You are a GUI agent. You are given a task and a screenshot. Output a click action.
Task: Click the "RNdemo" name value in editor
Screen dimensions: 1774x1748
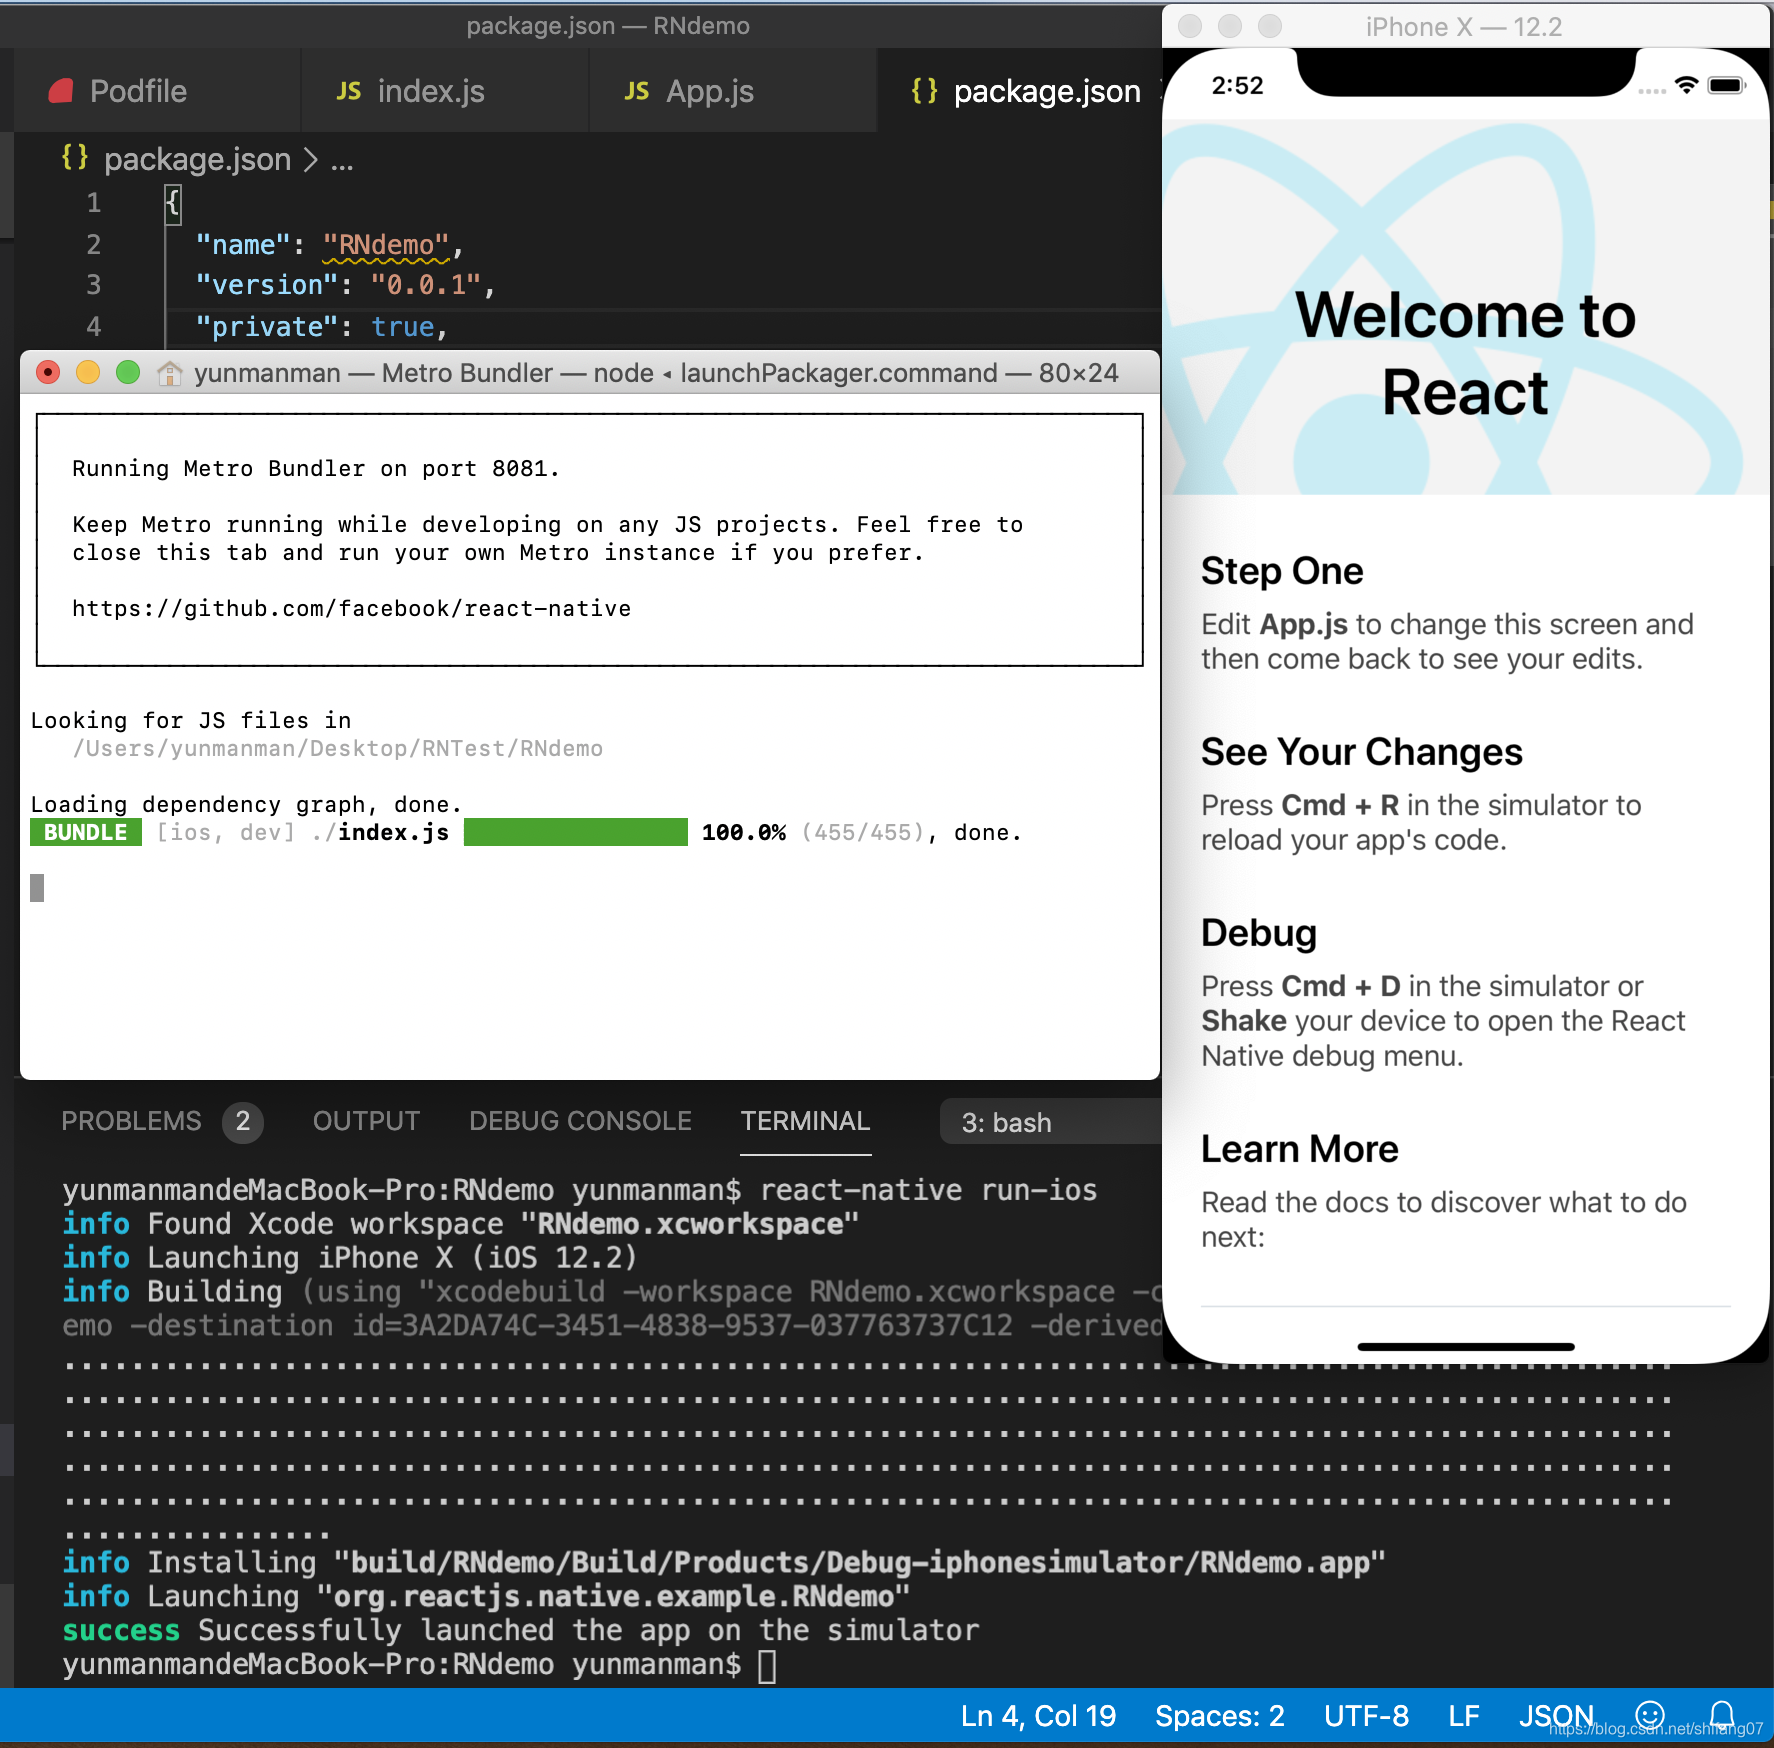point(386,245)
